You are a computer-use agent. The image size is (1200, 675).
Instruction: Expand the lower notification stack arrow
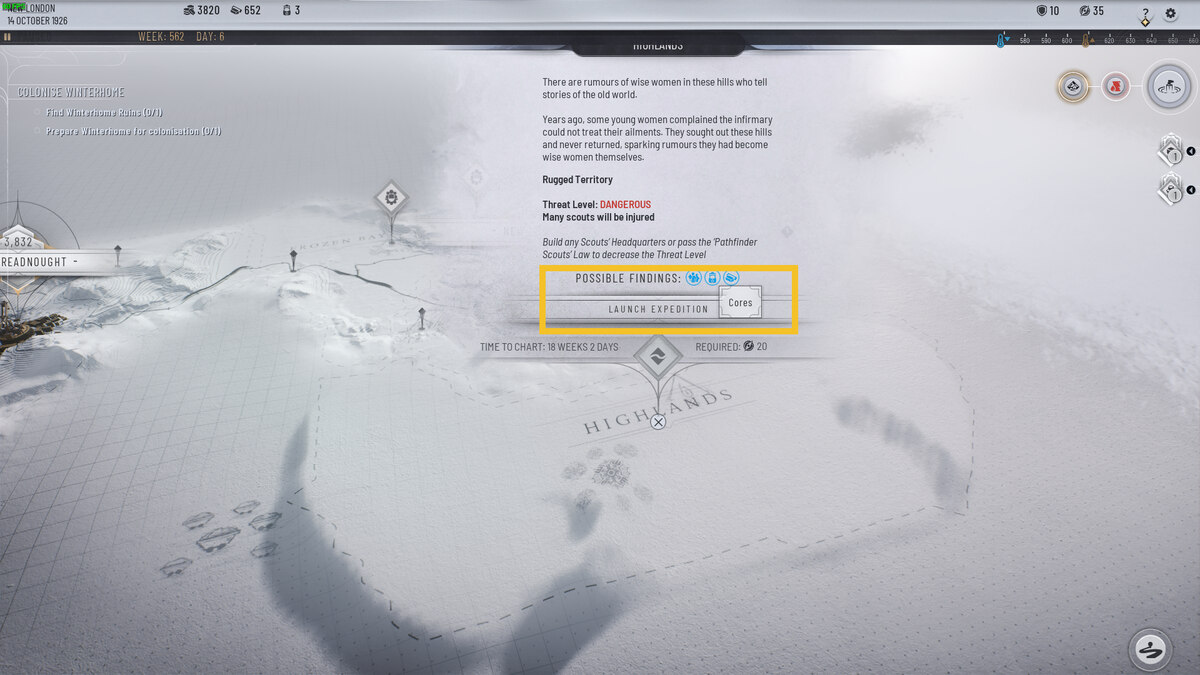(1191, 190)
